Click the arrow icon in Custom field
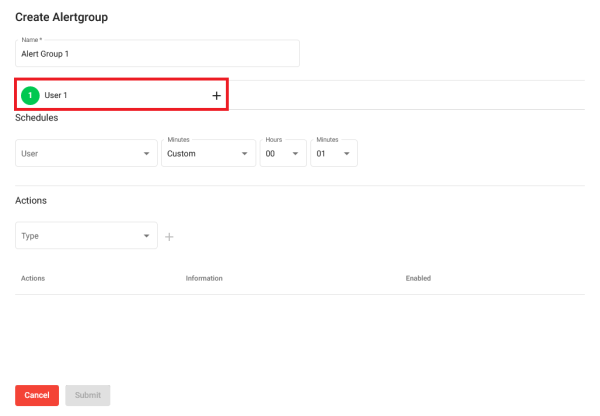600x416 pixels. click(245, 153)
